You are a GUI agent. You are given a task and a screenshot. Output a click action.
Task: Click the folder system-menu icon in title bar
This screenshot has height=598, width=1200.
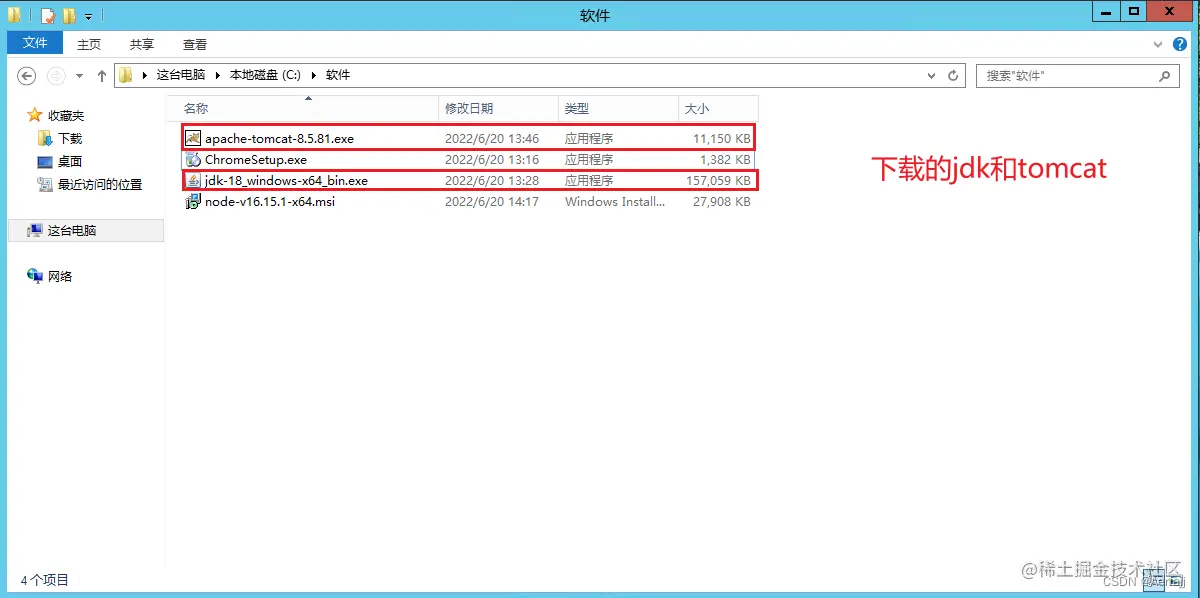pyautogui.click(x=15, y=15)
